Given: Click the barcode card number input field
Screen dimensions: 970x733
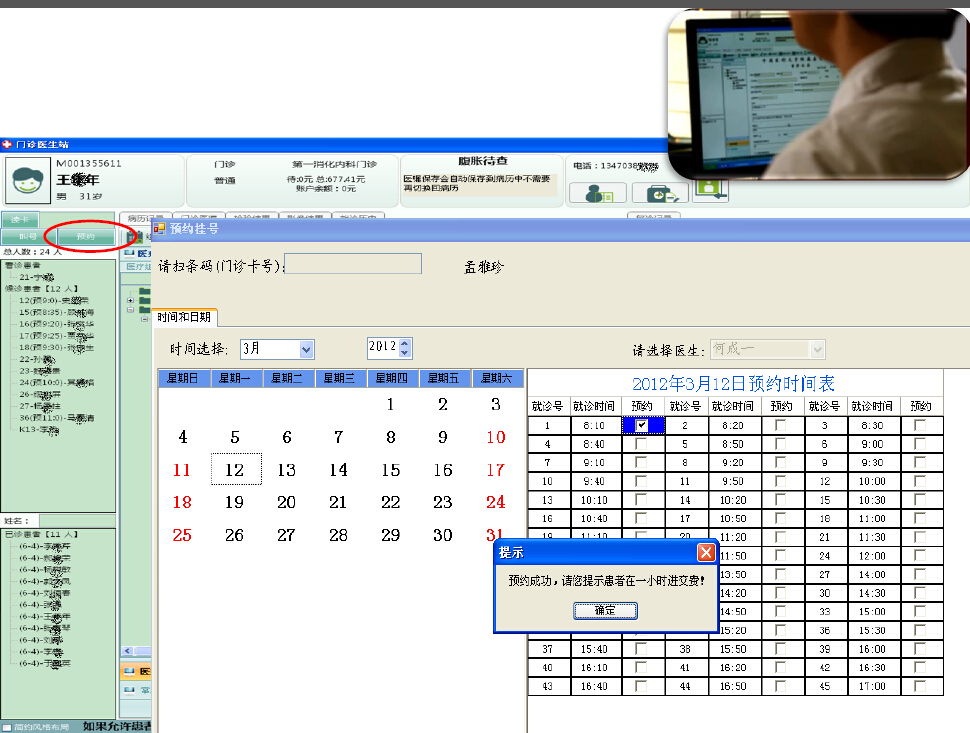Looking at the screenshot, I should tap(353, 264).
